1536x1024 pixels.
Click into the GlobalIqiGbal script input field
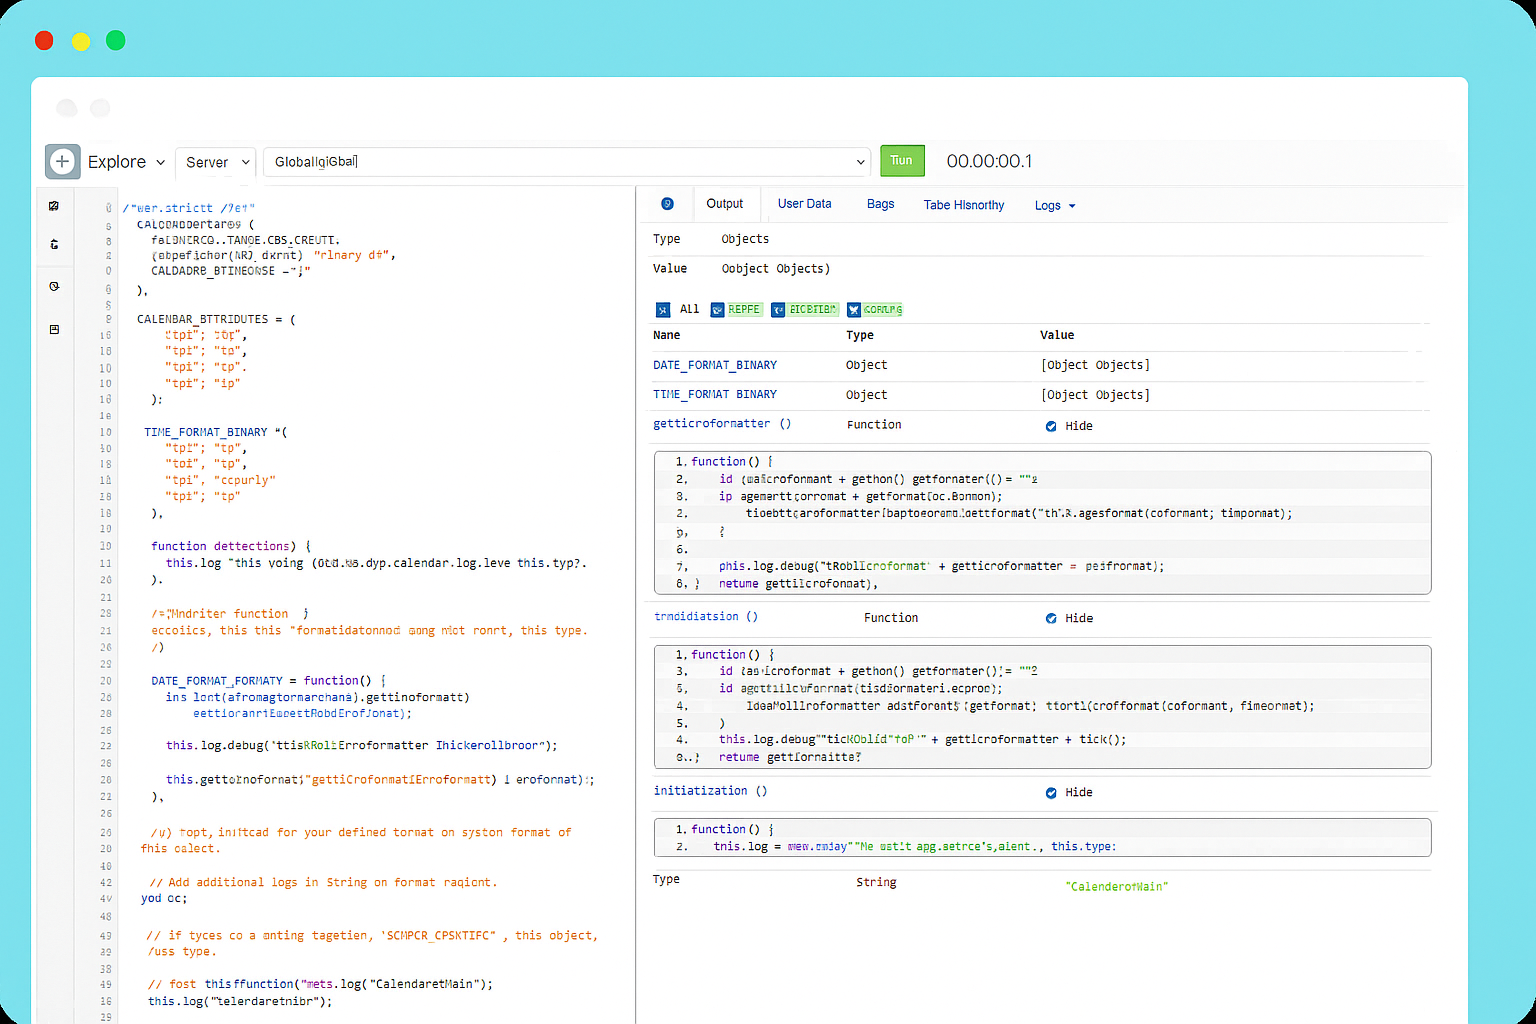click(x=560, y=162)
